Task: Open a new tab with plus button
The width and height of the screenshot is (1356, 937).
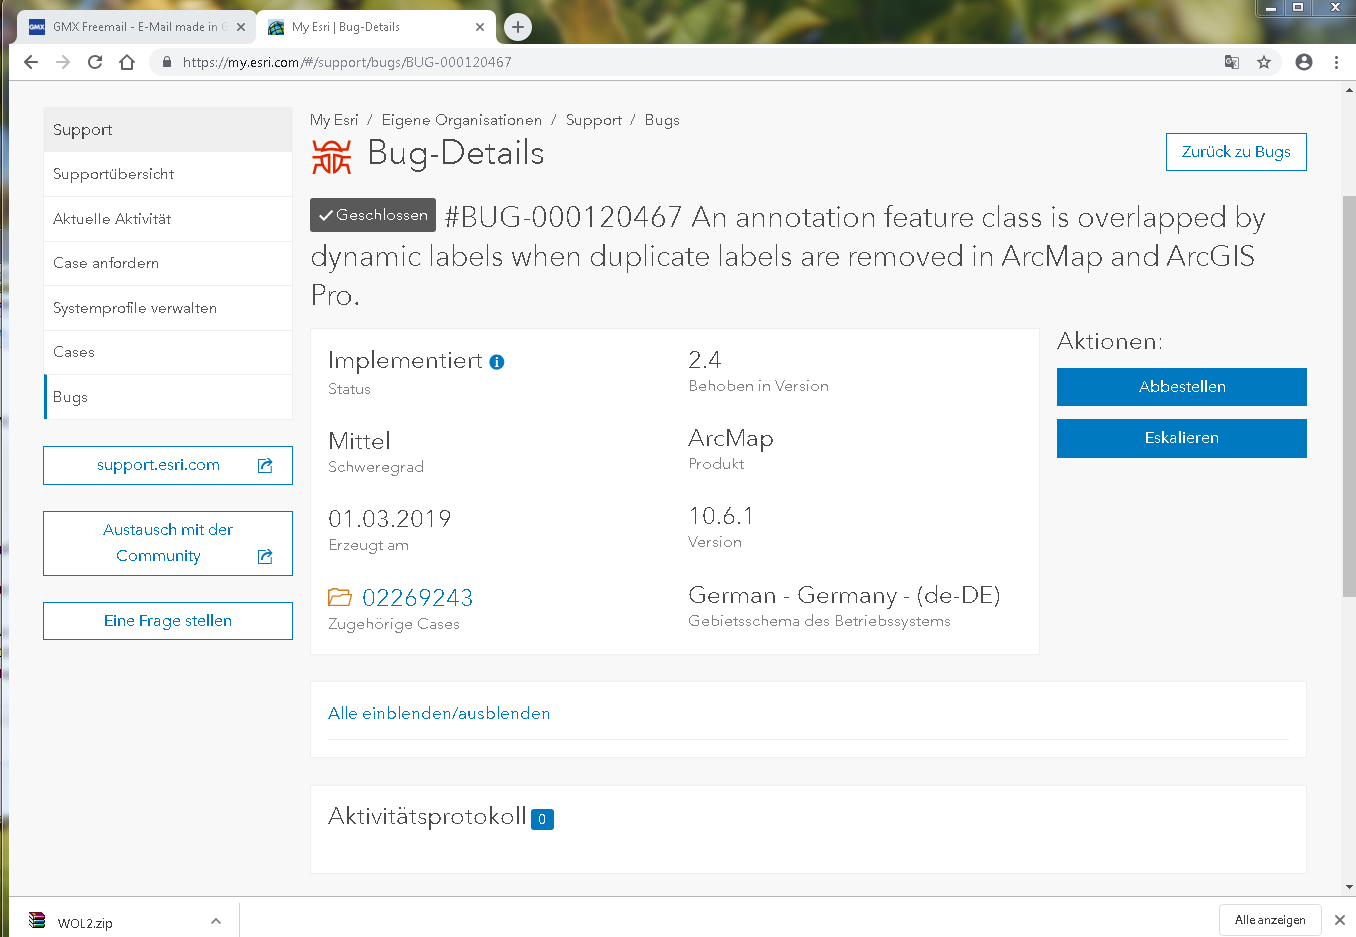Action: pyautogui.click(x=517, y=27)
